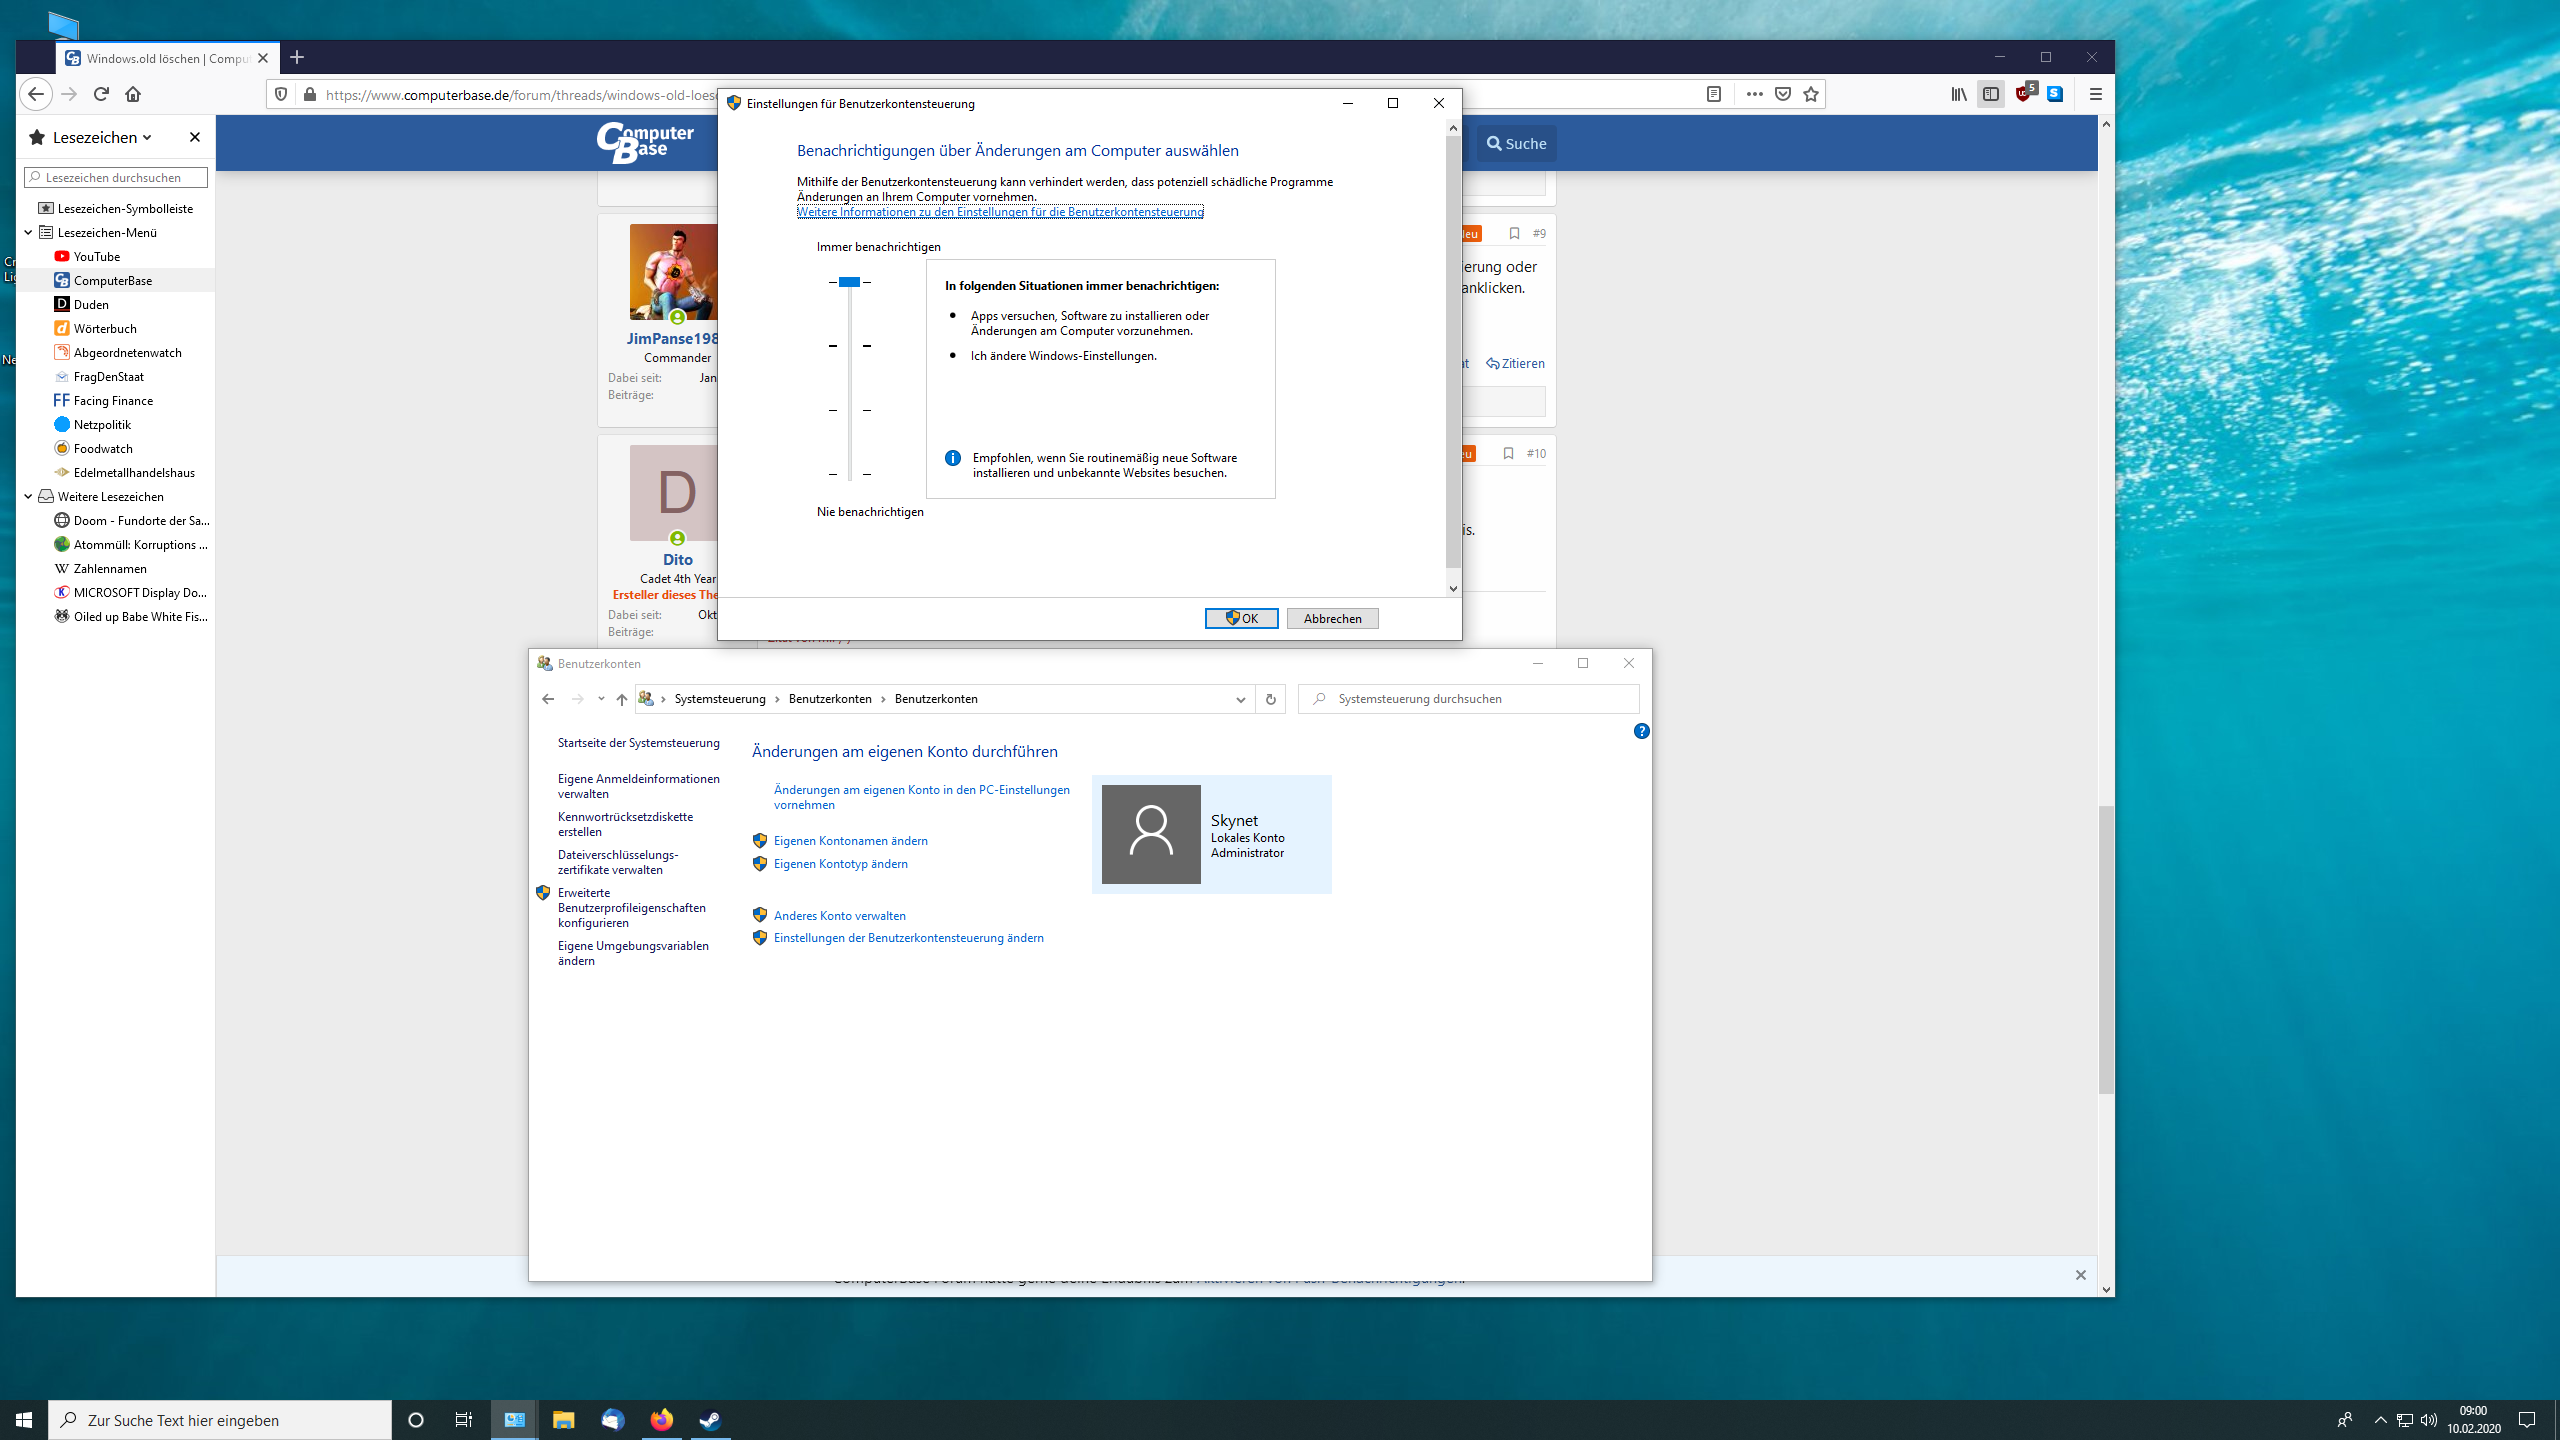Toggle Firefox sidebar icon
2560x1440 pixels.
pos(1991,94)
